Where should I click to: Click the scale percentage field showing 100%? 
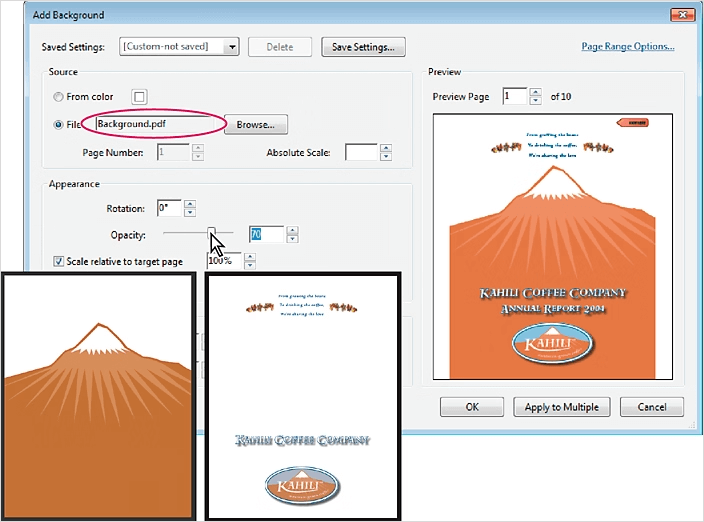[224, 261]
